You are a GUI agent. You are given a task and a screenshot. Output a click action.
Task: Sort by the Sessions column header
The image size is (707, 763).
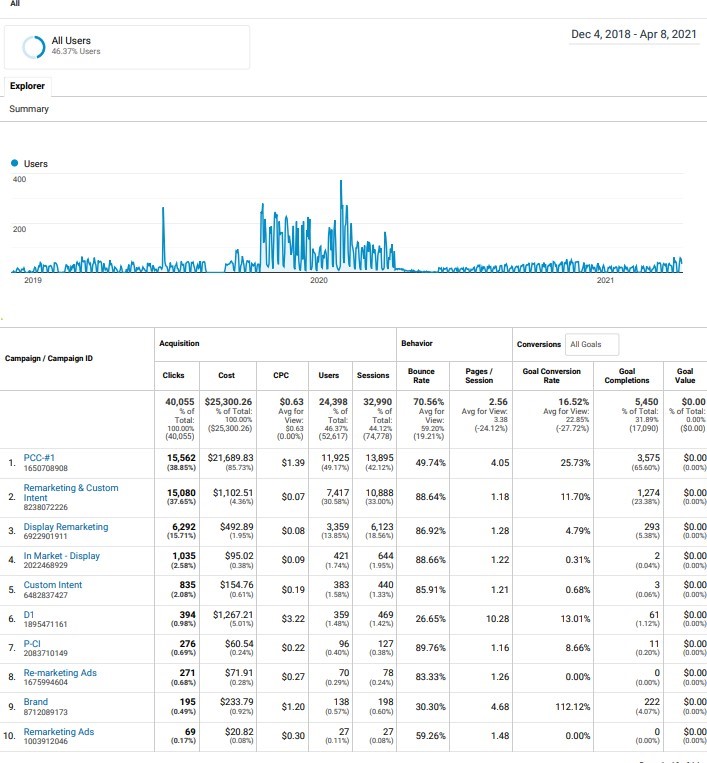click(x=373, y=375)
